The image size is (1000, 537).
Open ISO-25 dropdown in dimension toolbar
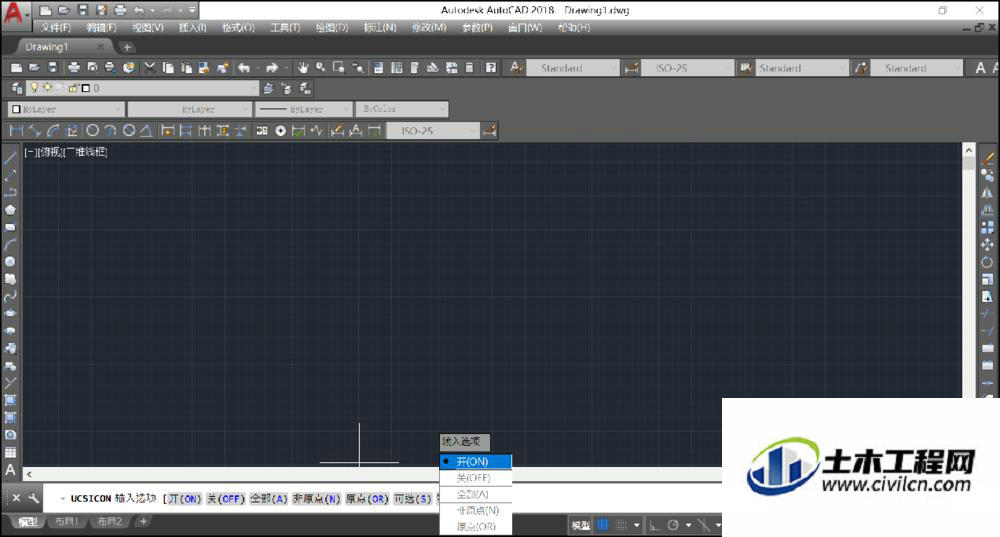433,131
